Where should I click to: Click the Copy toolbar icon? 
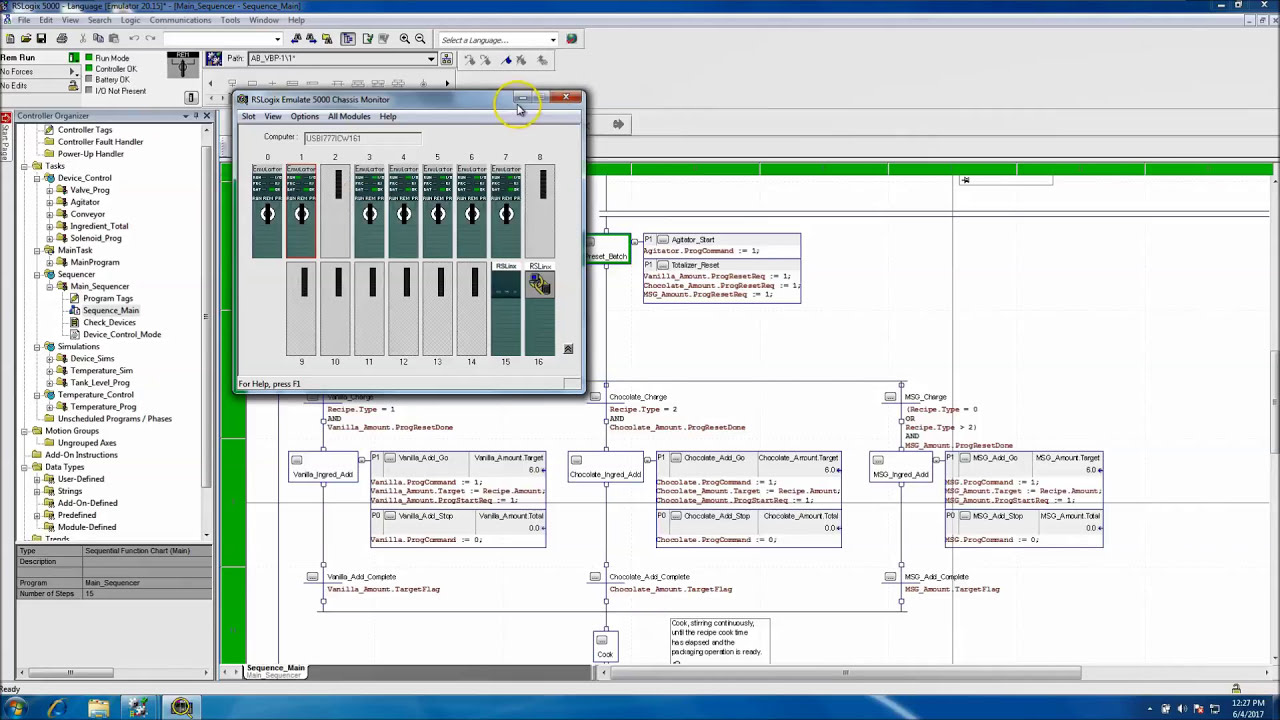[99, 39]
